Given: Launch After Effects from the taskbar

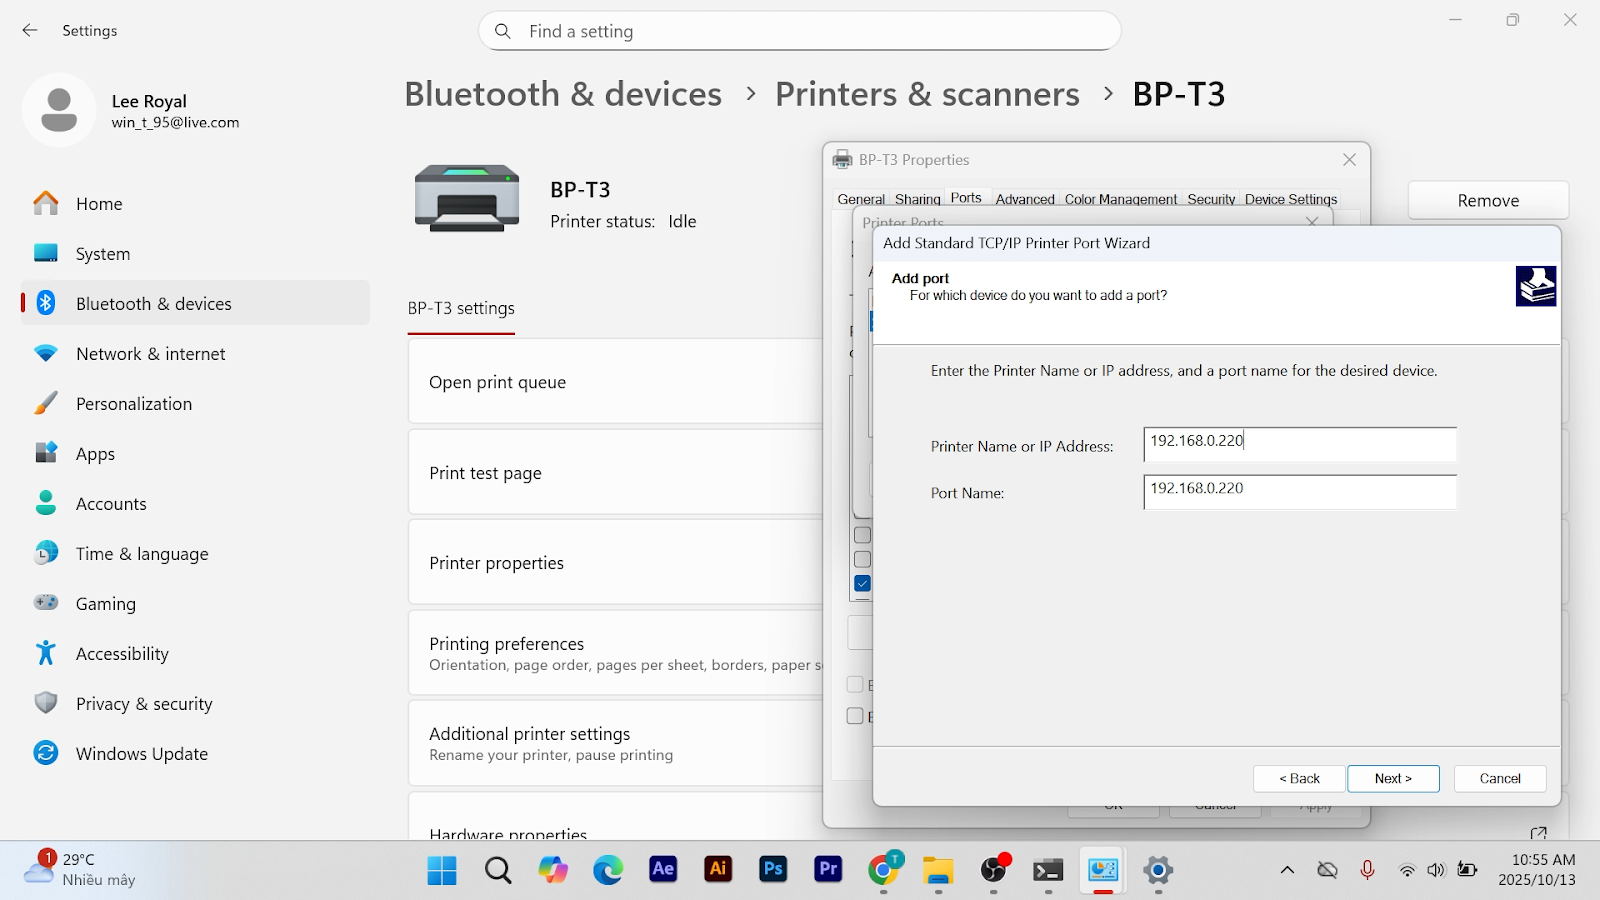Looking at the screenshot, I should pos(663,869).
